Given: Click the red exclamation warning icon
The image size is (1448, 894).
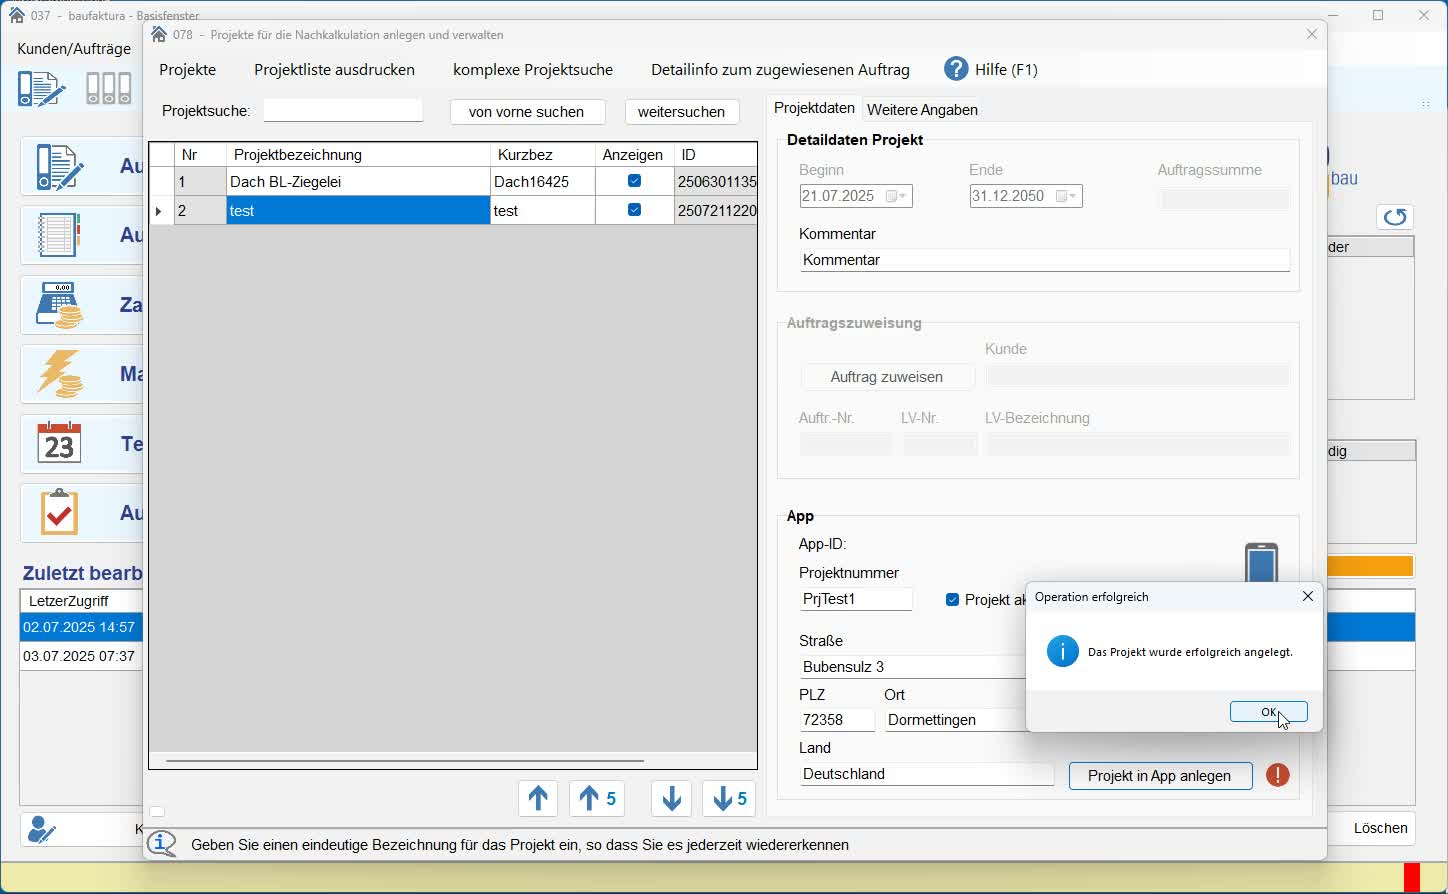Looking at the screenshot, I should coord(1278,776).
